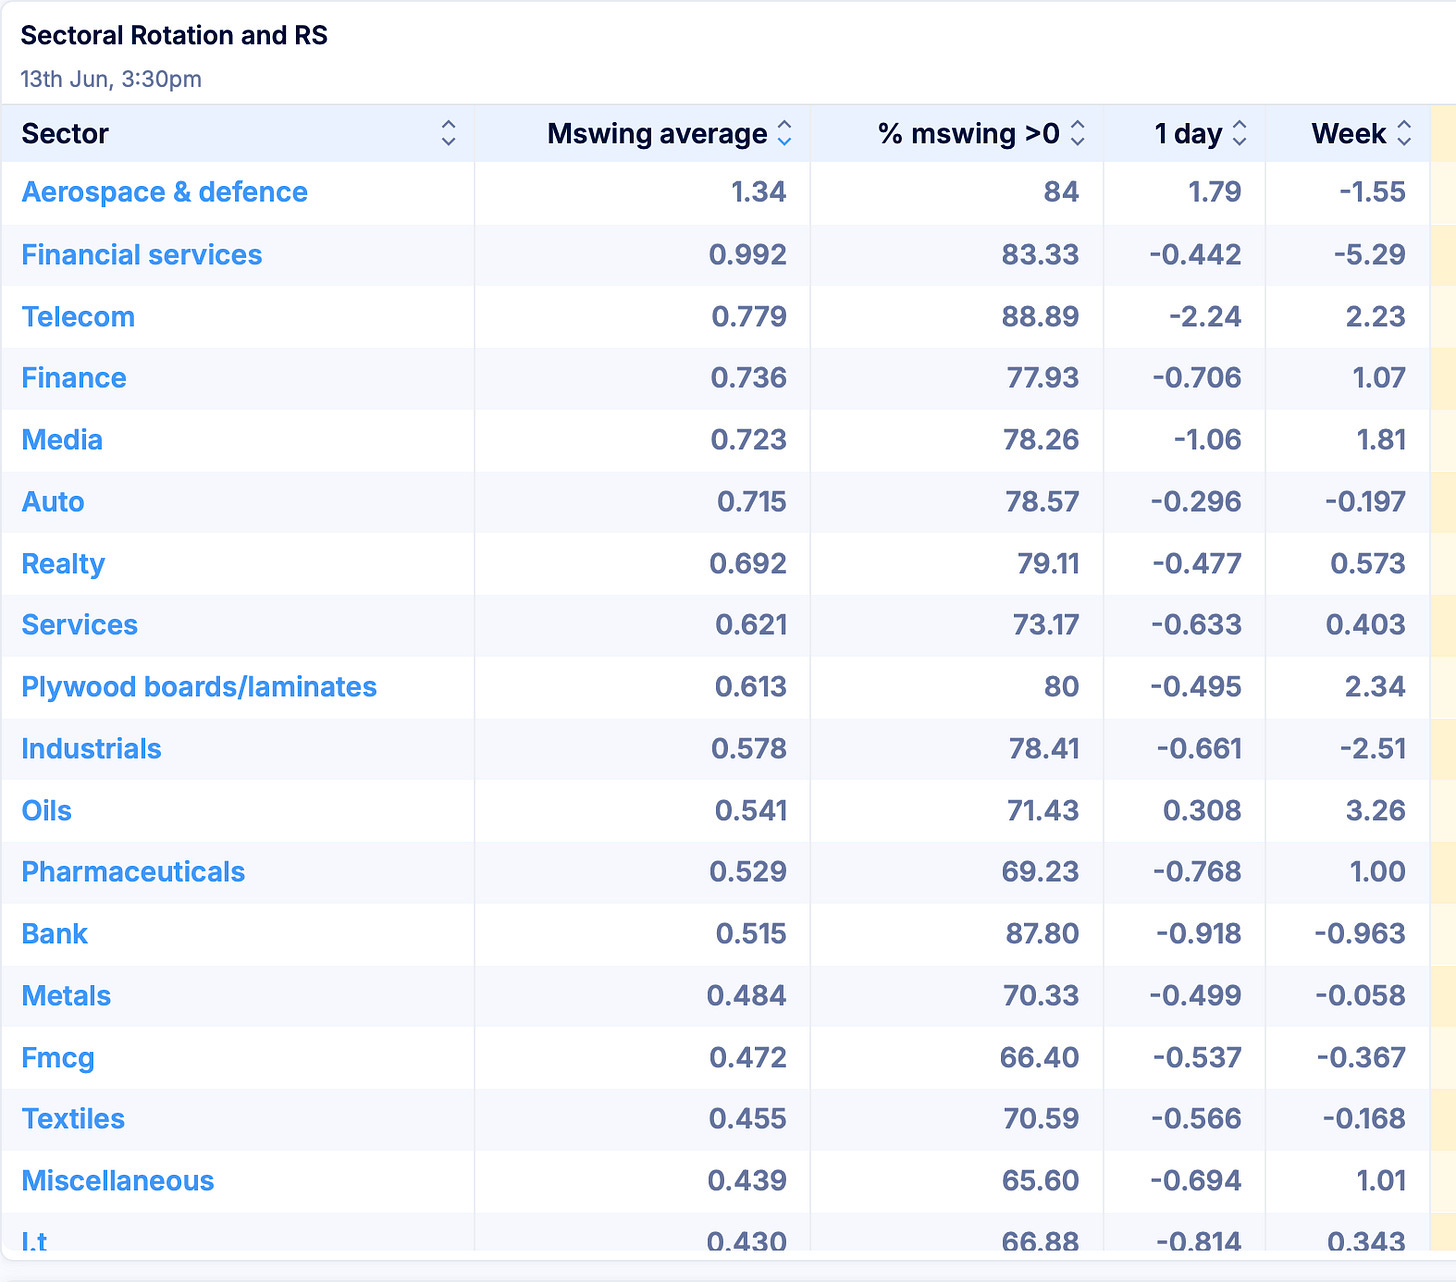The image size is (1456, 1282).
Task: Click the 13th Jun, 3:30pm timestamp
Action: click(x=111, y=79)
